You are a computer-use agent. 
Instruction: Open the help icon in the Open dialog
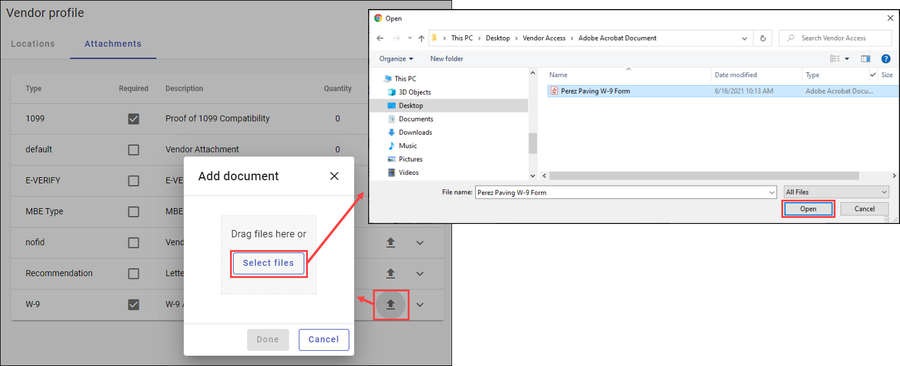(886, 59)
